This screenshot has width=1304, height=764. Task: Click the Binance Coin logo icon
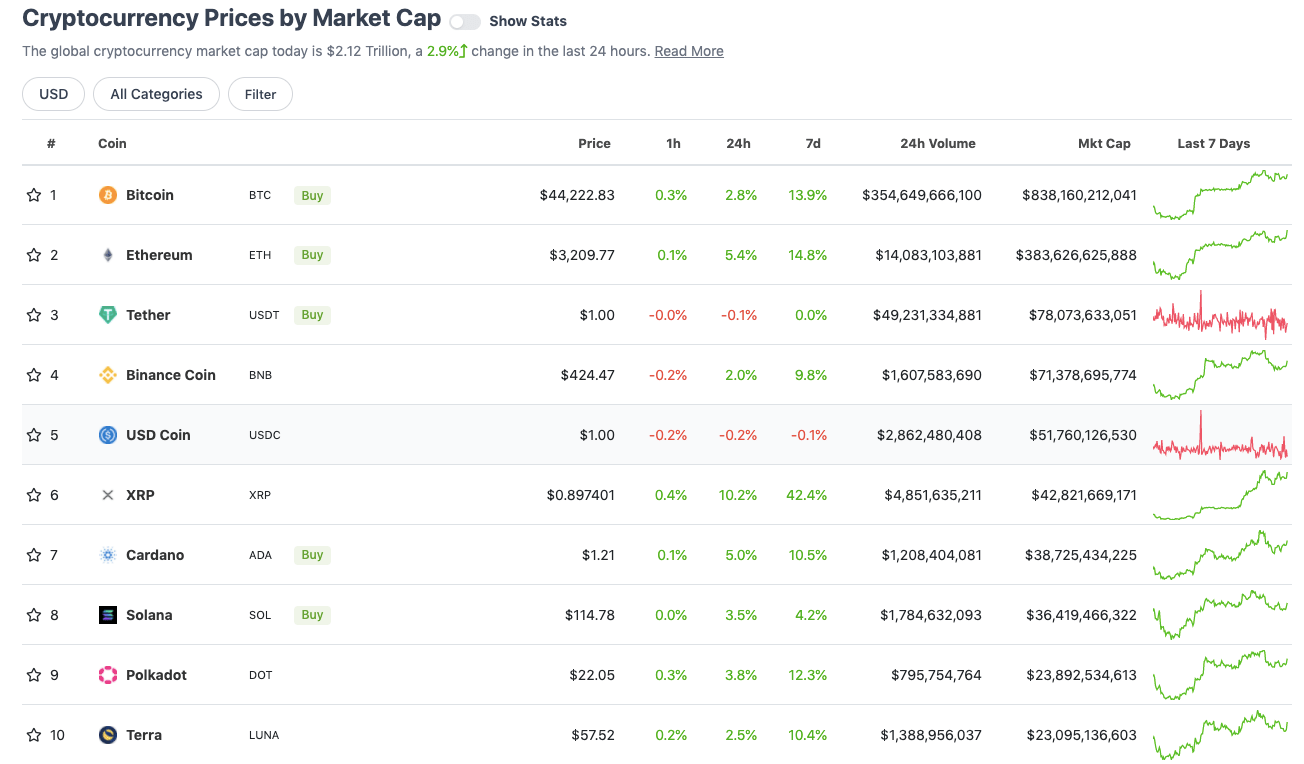(108, 375)
